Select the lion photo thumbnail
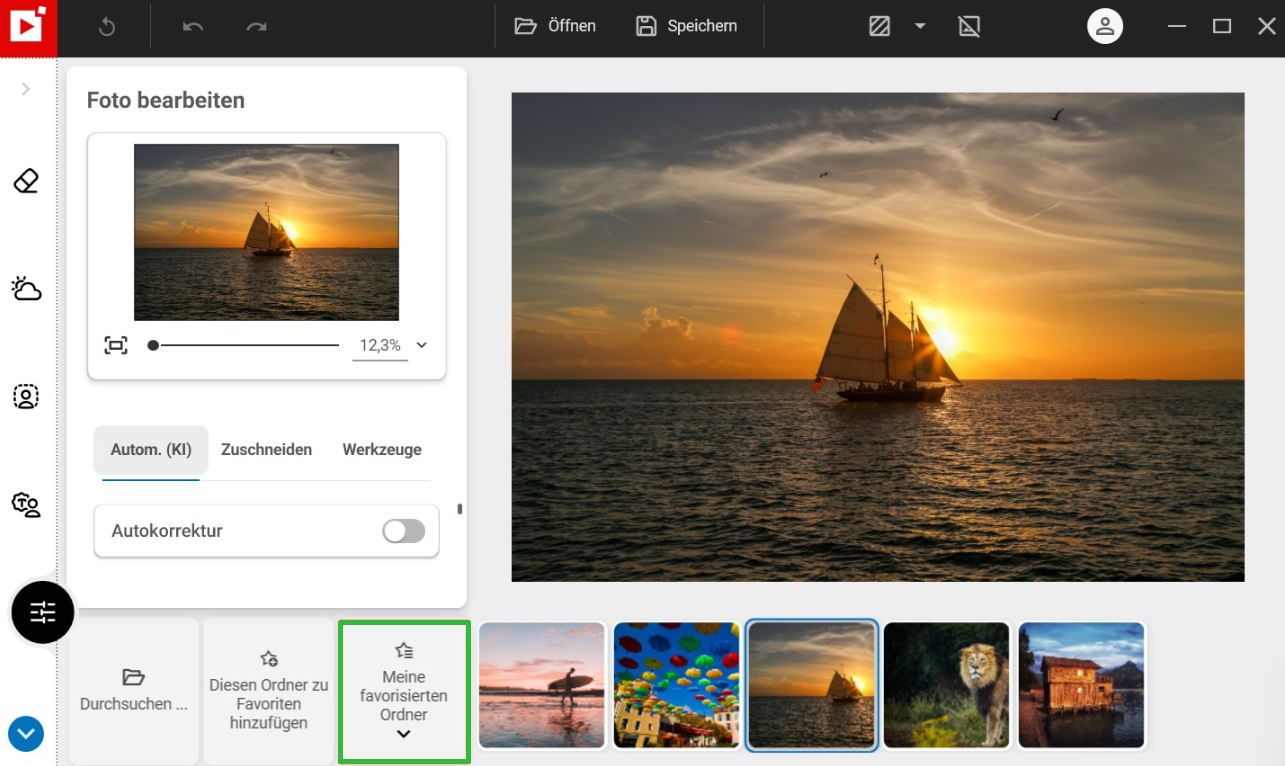The height and width of the screenshot is (766, 1285). tap(946, 686)
